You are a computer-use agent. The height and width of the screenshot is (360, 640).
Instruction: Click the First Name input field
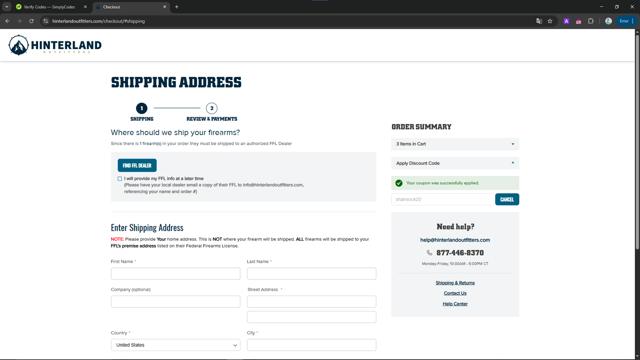pos(176,273)
